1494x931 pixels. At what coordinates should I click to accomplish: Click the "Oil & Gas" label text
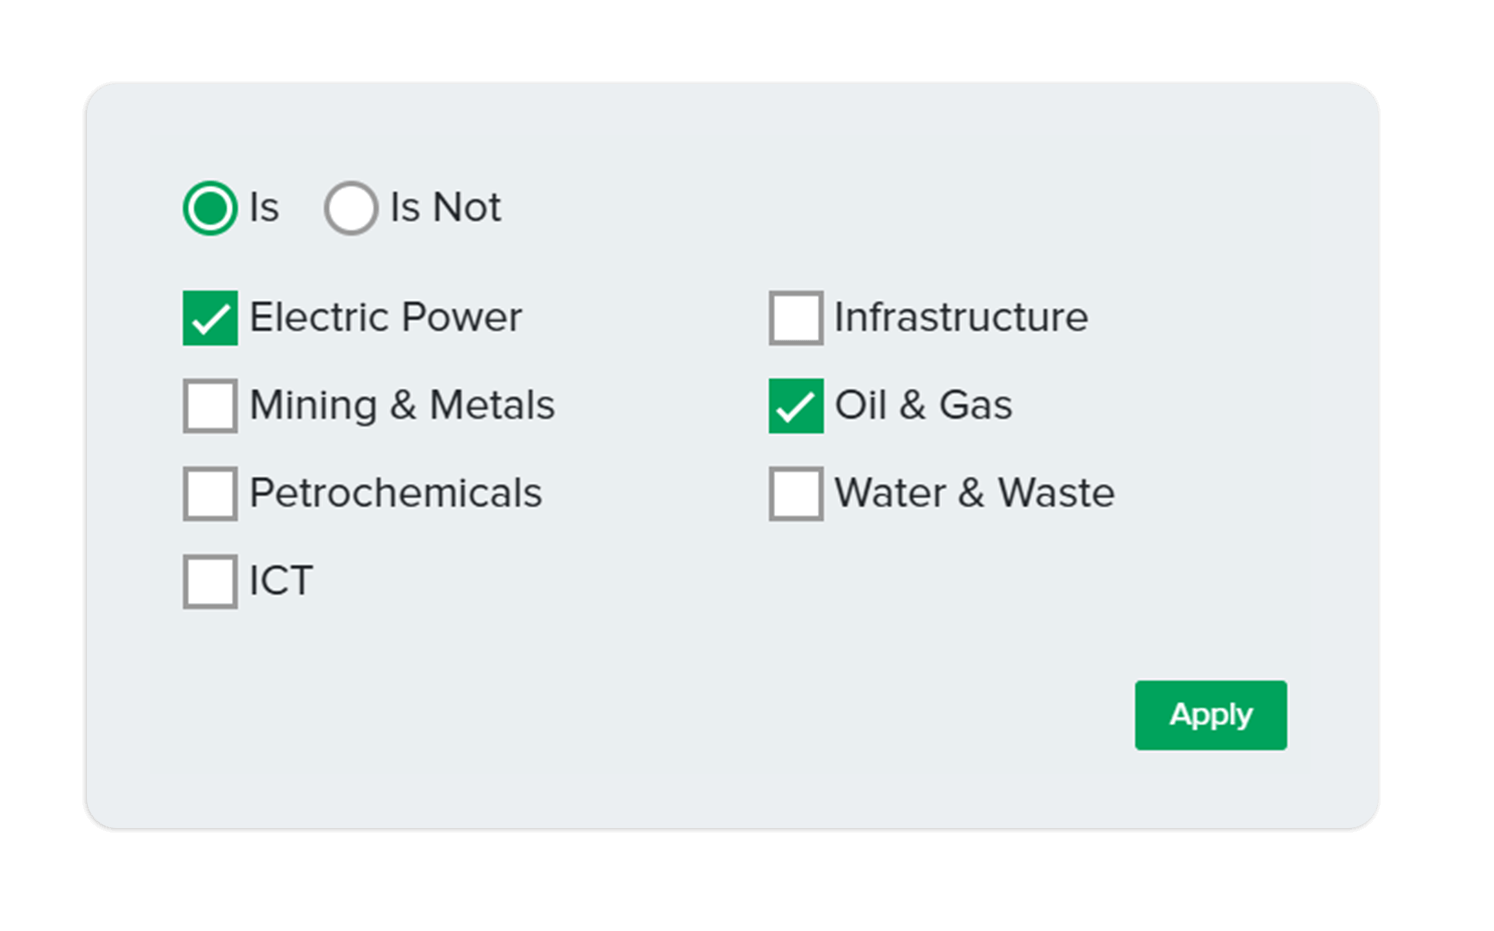coord(923,406)
